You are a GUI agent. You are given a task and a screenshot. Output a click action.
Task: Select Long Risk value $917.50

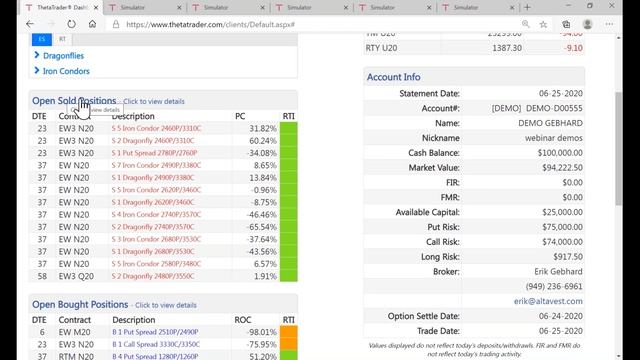568,256
